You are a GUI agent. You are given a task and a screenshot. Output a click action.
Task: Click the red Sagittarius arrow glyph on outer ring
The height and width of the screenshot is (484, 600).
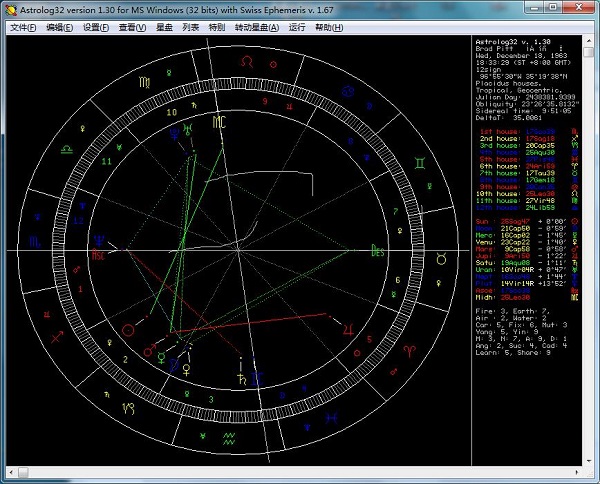(x=57, y=337)
